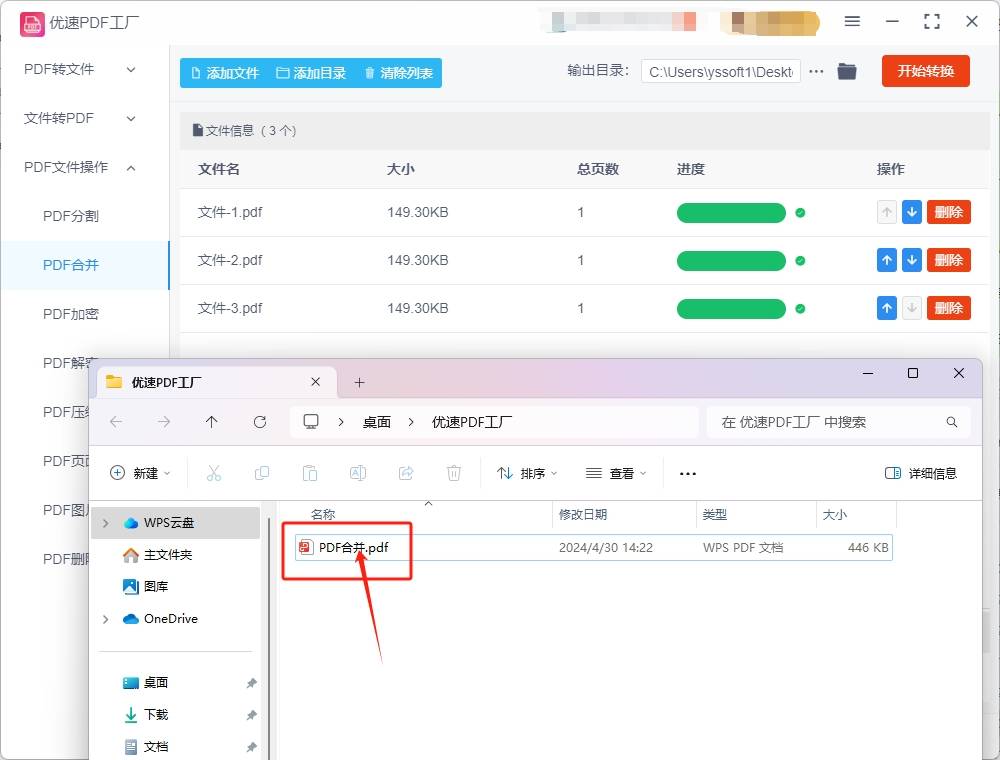Expand the WPS云盘 tree node
Screen dimensions: 1000x760
click(x=105, y=523)
